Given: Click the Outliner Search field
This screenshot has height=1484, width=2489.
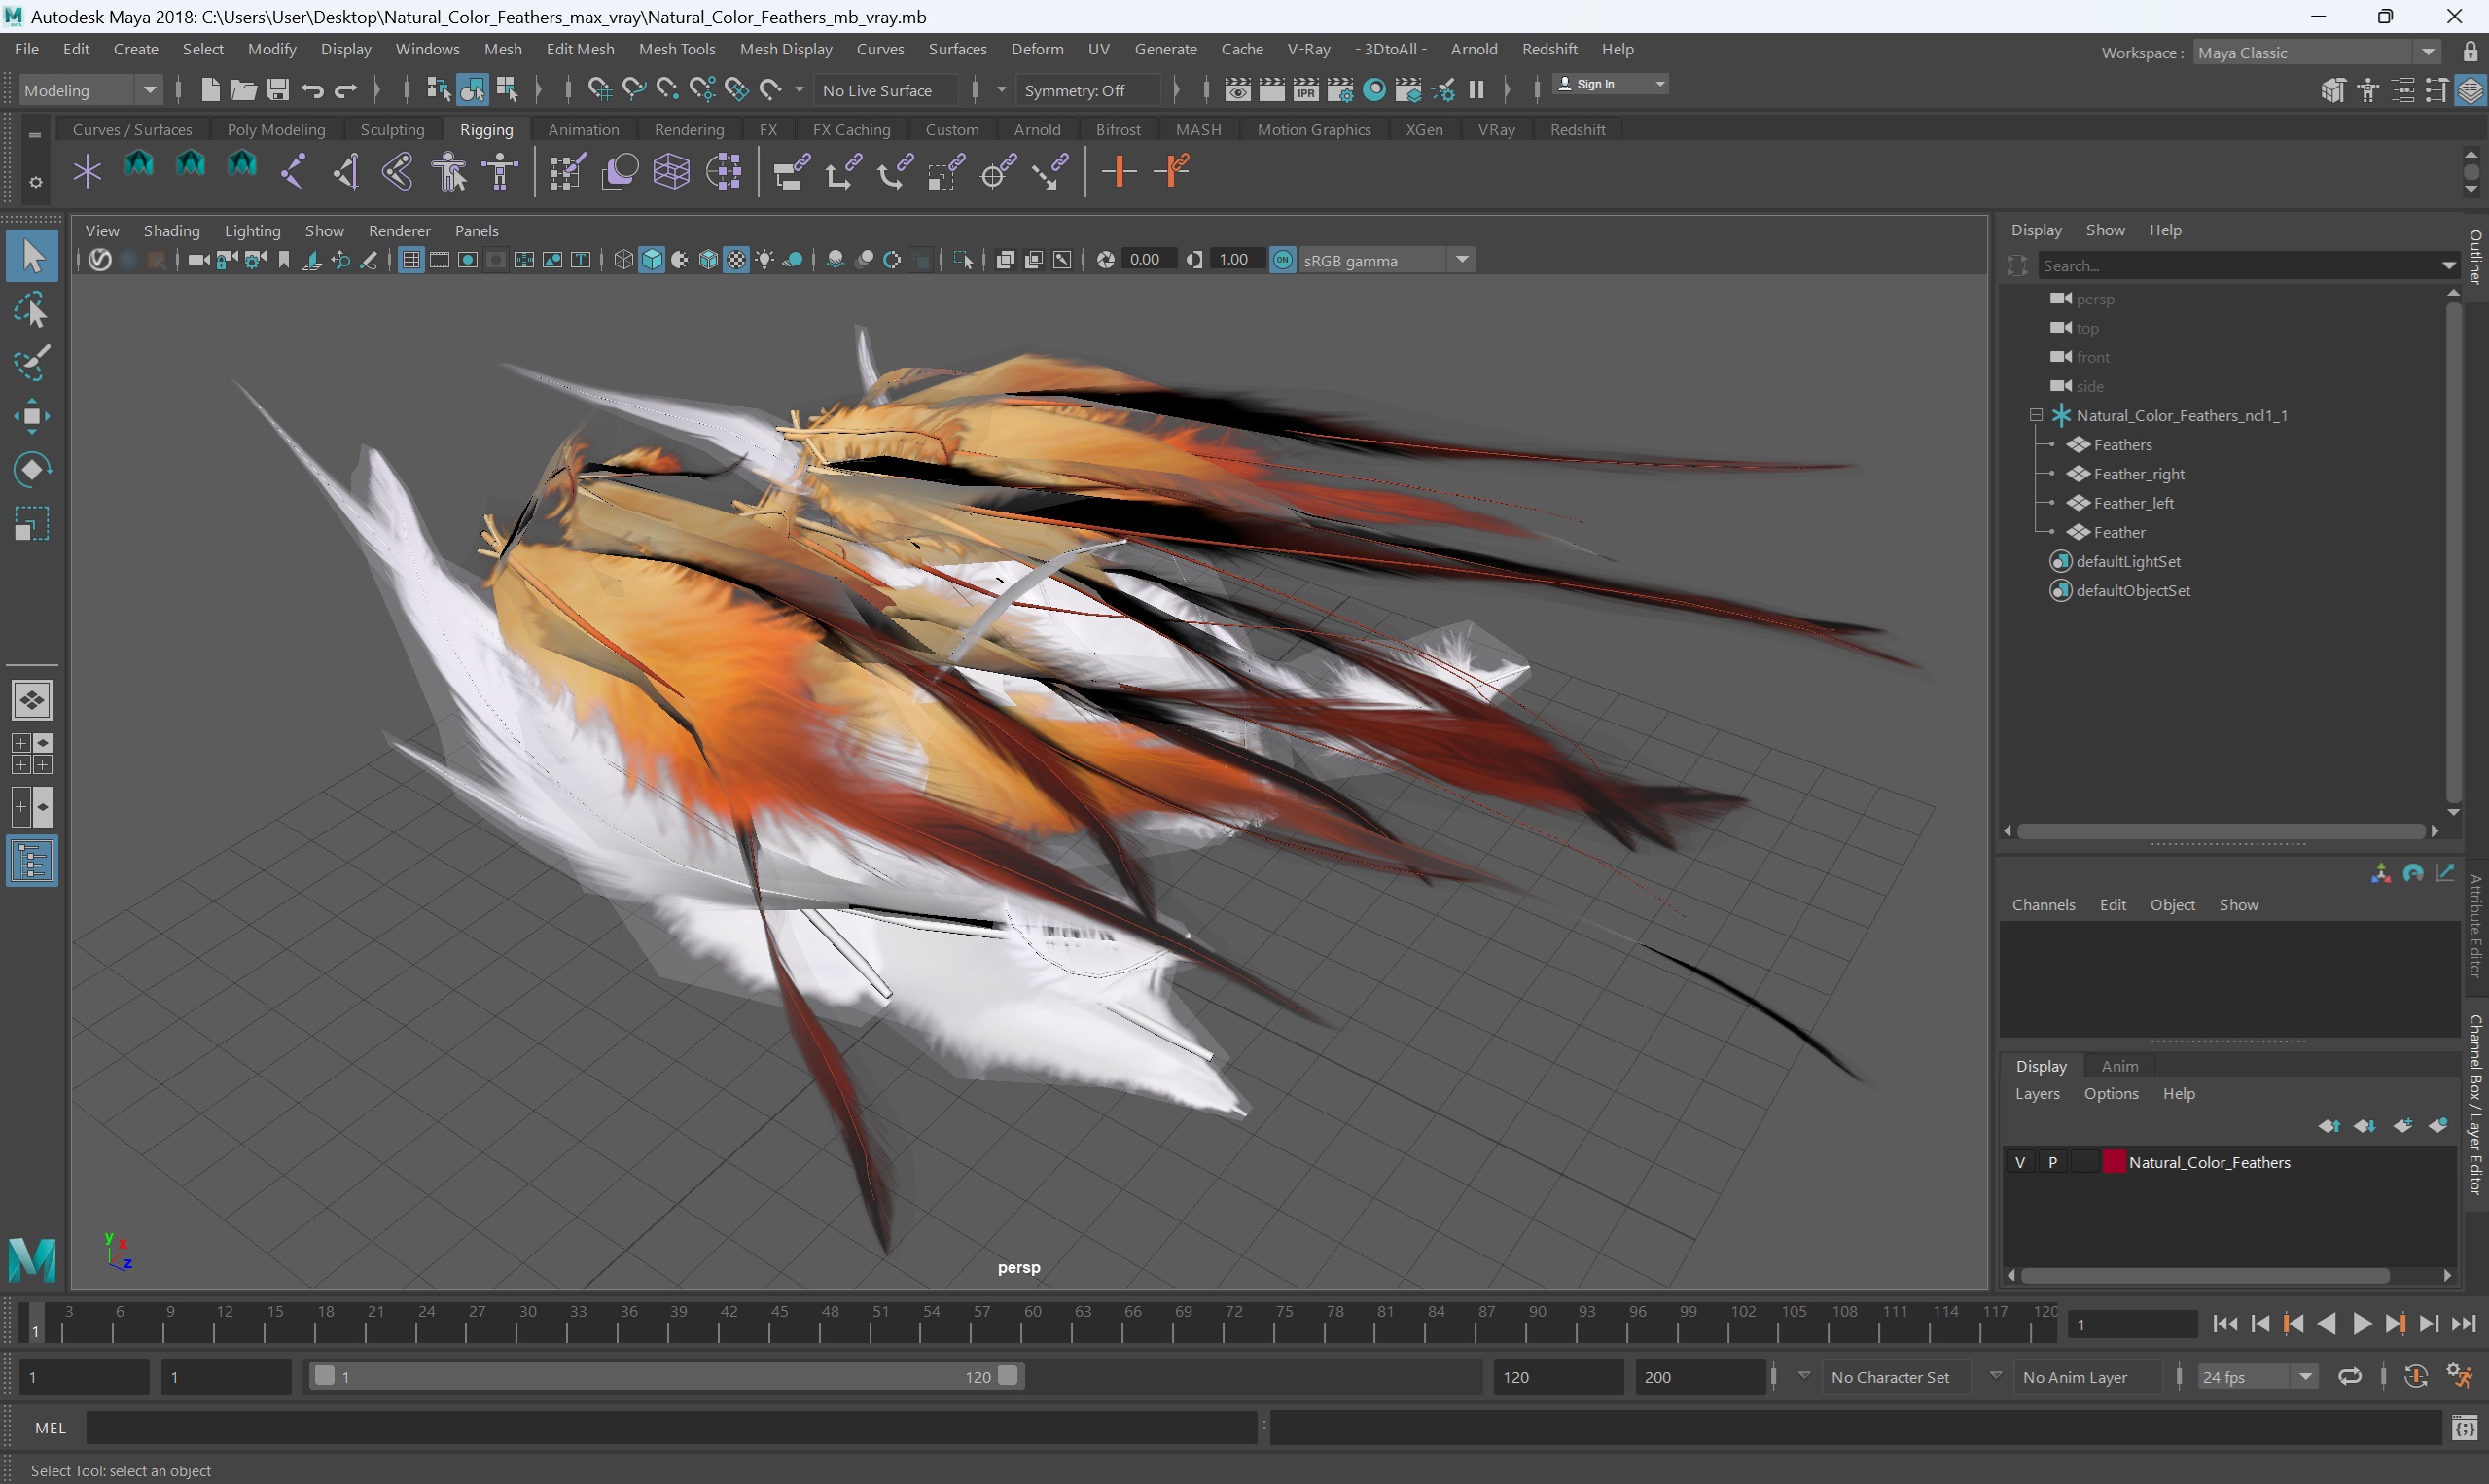Looking at the screenshot, I should [2238, 265].
